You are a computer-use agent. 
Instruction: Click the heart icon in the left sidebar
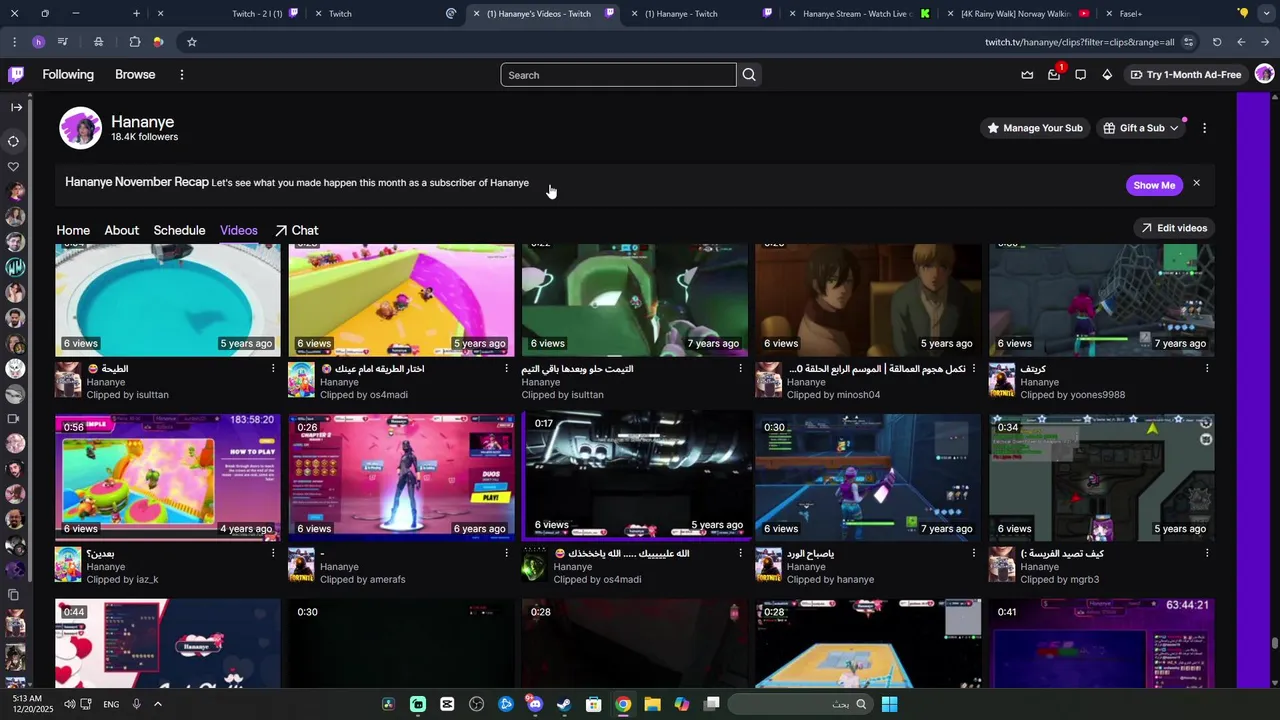point(14,167)
